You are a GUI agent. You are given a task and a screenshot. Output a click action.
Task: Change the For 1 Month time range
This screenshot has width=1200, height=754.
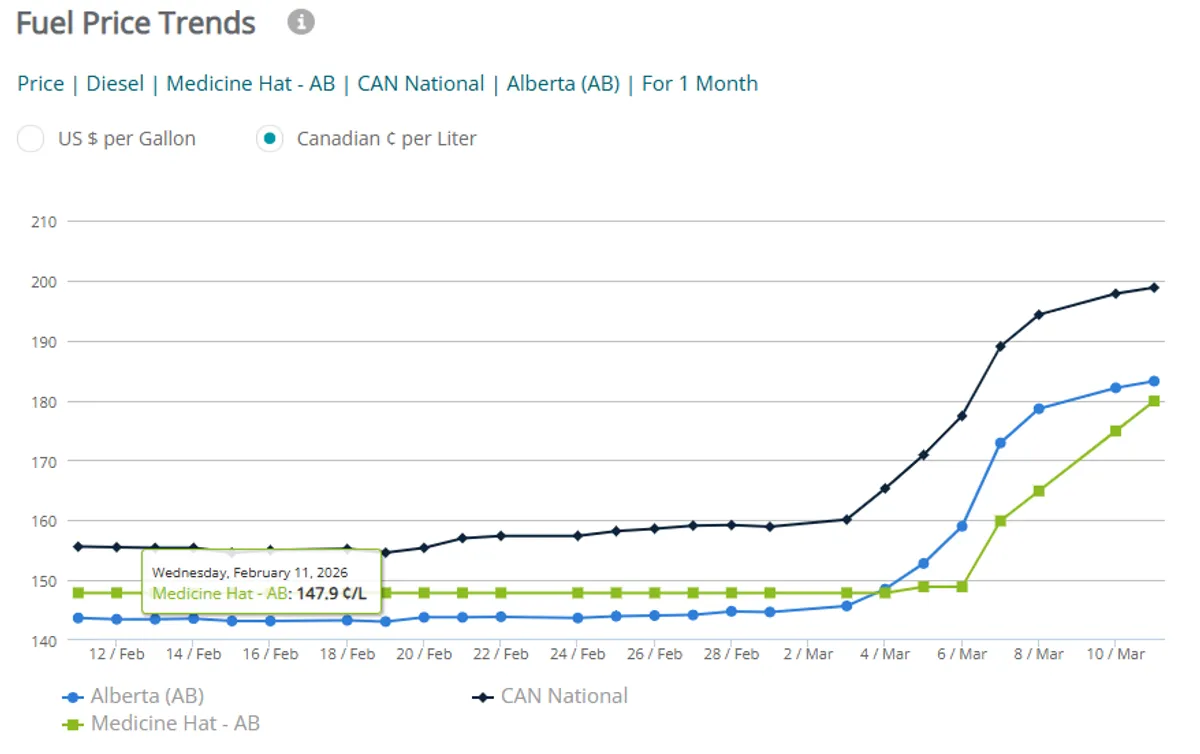(x=699, y=84)
